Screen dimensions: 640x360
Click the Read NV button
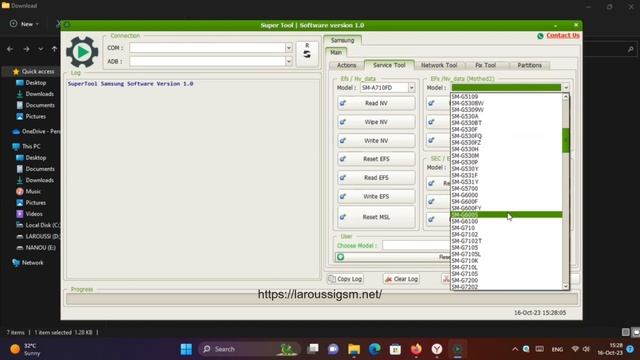[x=376, y=103]
